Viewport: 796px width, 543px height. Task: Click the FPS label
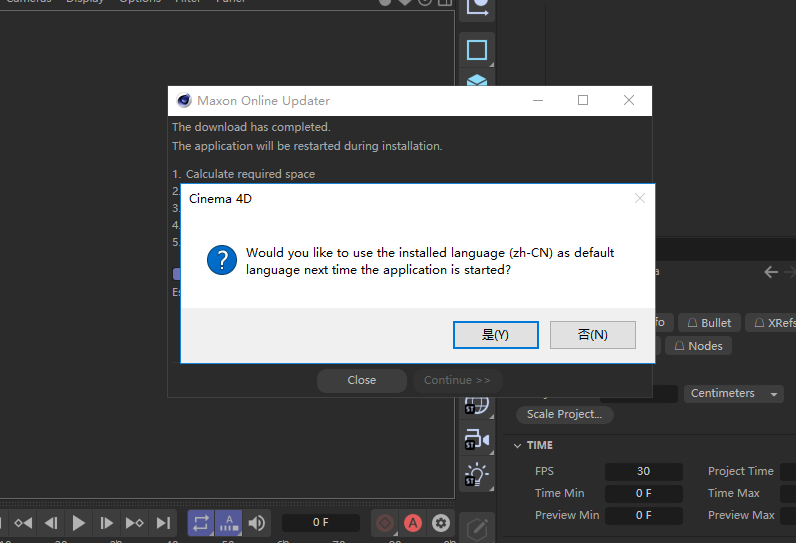pyautogui.click(x=544, y=471)
